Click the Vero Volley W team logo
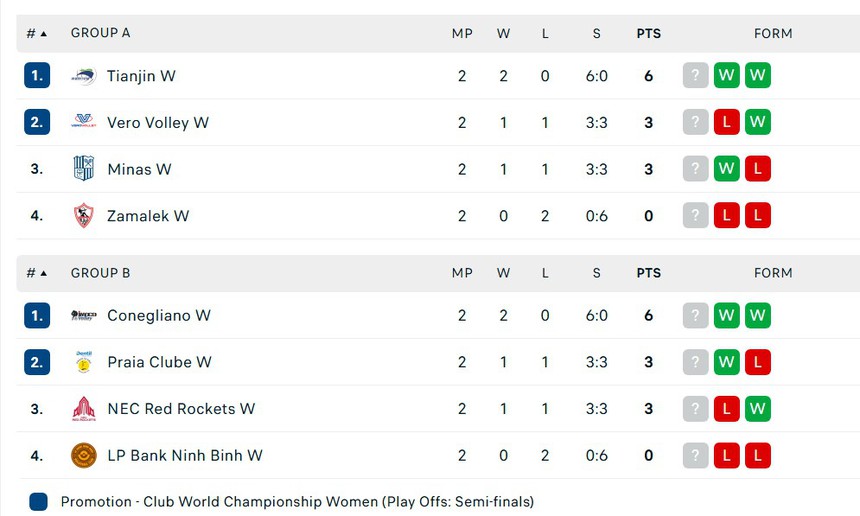 [x=84, y=123]
